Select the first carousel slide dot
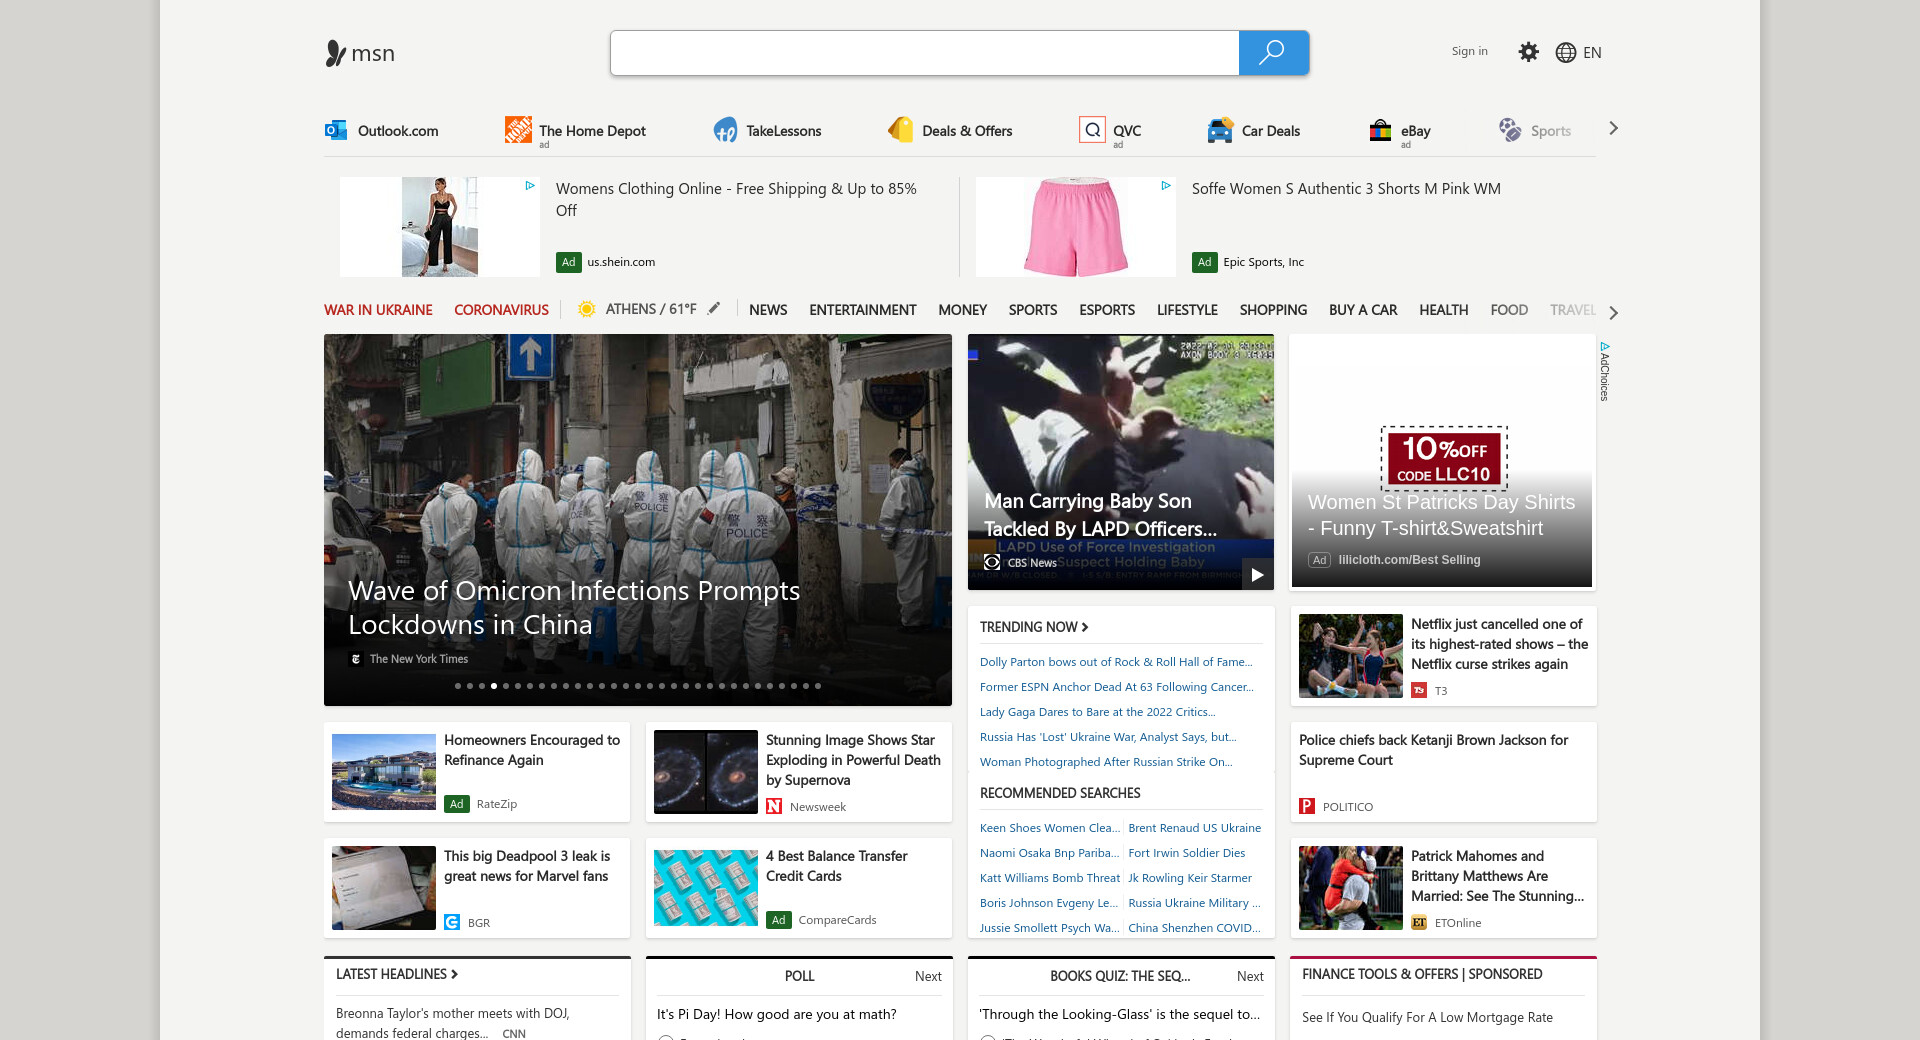The image size is (1920, 1040). coord(458,686)
